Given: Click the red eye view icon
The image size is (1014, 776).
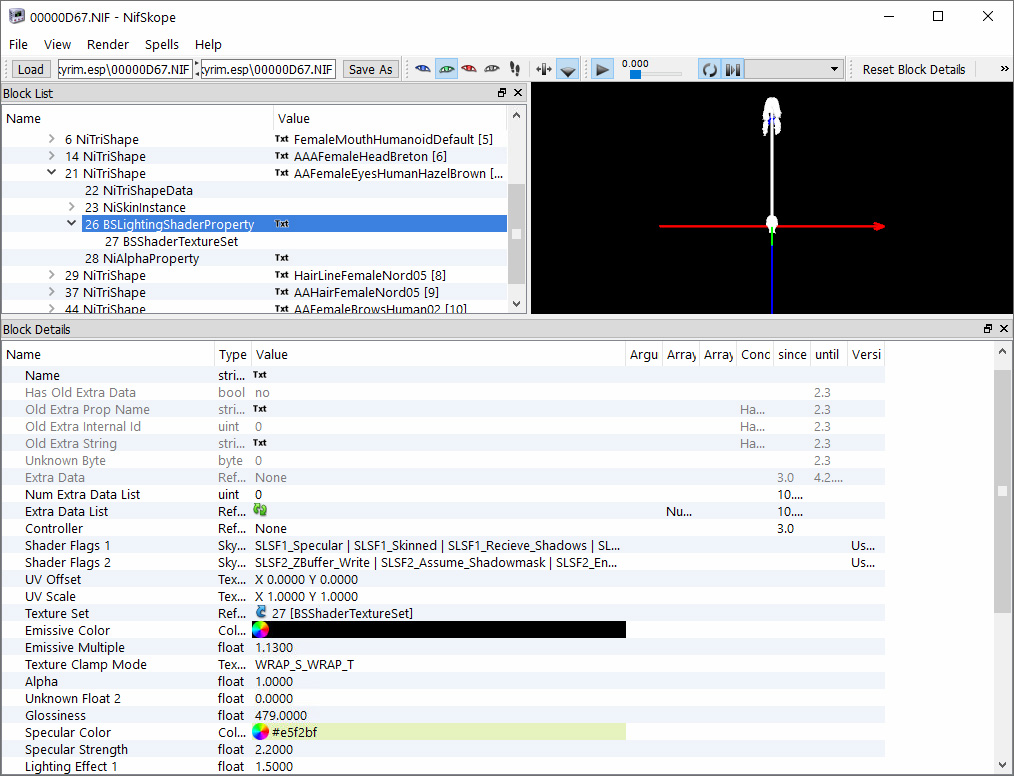Looking at the screenshot, I should [x=469, y=69].
